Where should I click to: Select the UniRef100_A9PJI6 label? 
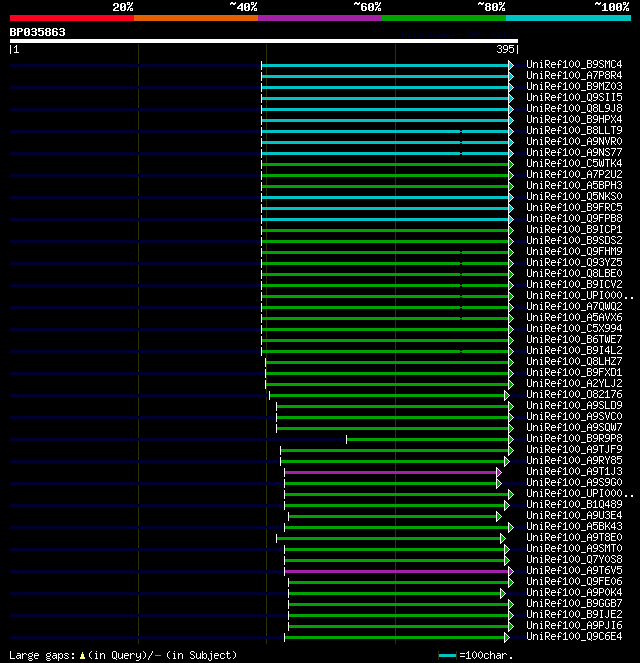click(x=574, y=625)
